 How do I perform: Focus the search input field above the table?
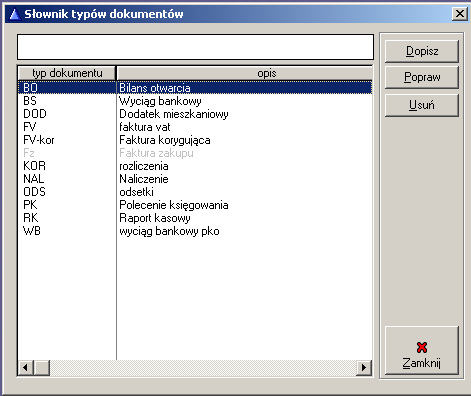pos(195,47)
